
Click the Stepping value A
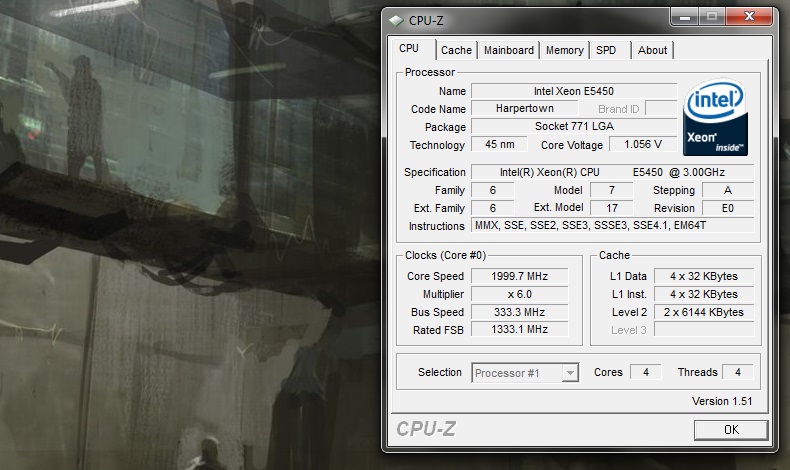728,190
